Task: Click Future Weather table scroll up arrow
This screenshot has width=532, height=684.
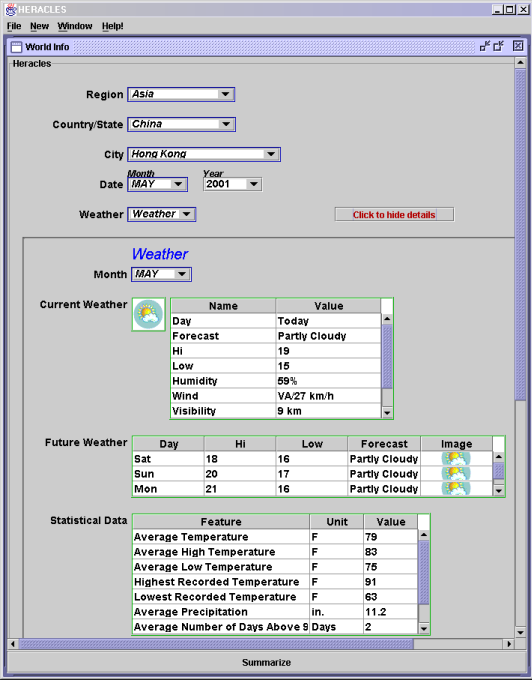Action: click(x=498, y=457)
